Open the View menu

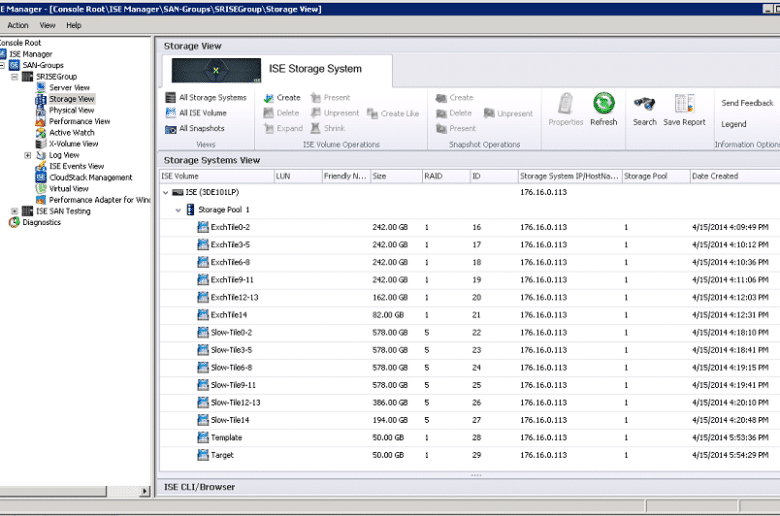pyautogui.click(x=47, y=25)
